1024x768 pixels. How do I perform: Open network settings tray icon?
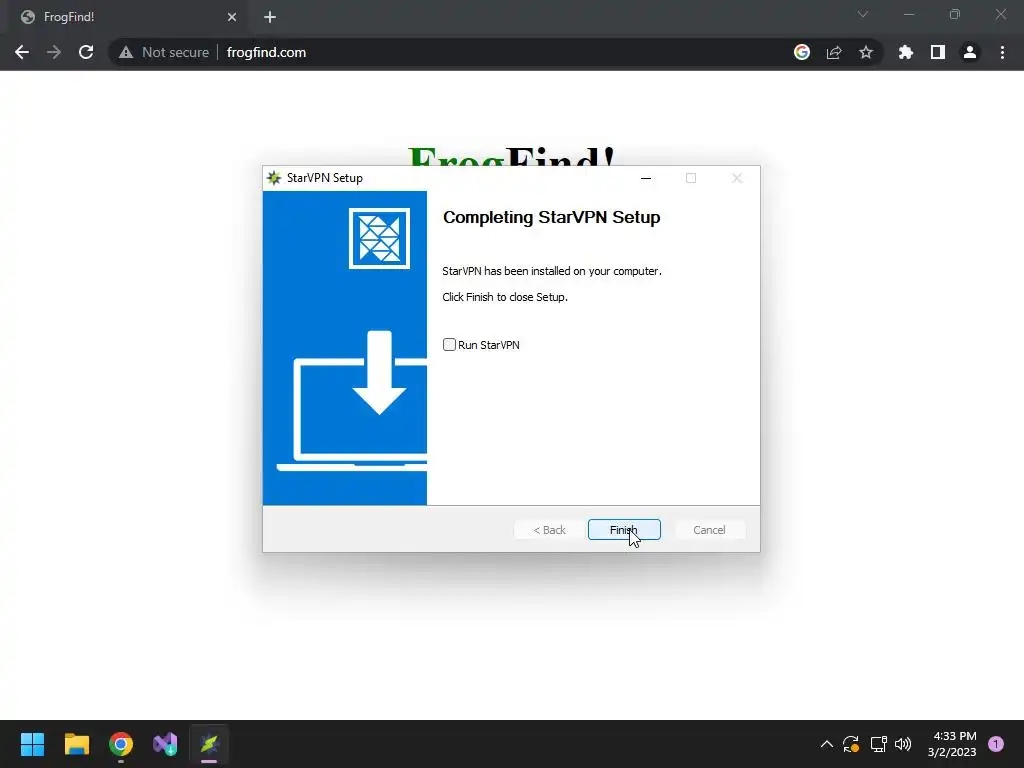coord(878,744)
